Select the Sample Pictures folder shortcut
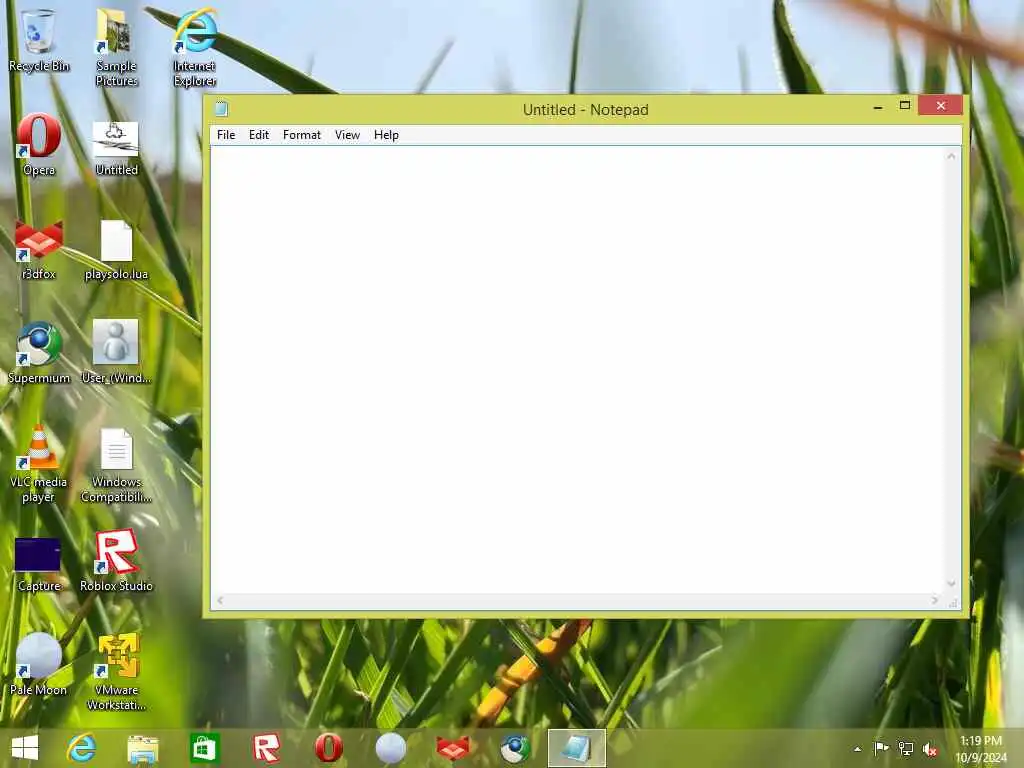 coord(116,48)
